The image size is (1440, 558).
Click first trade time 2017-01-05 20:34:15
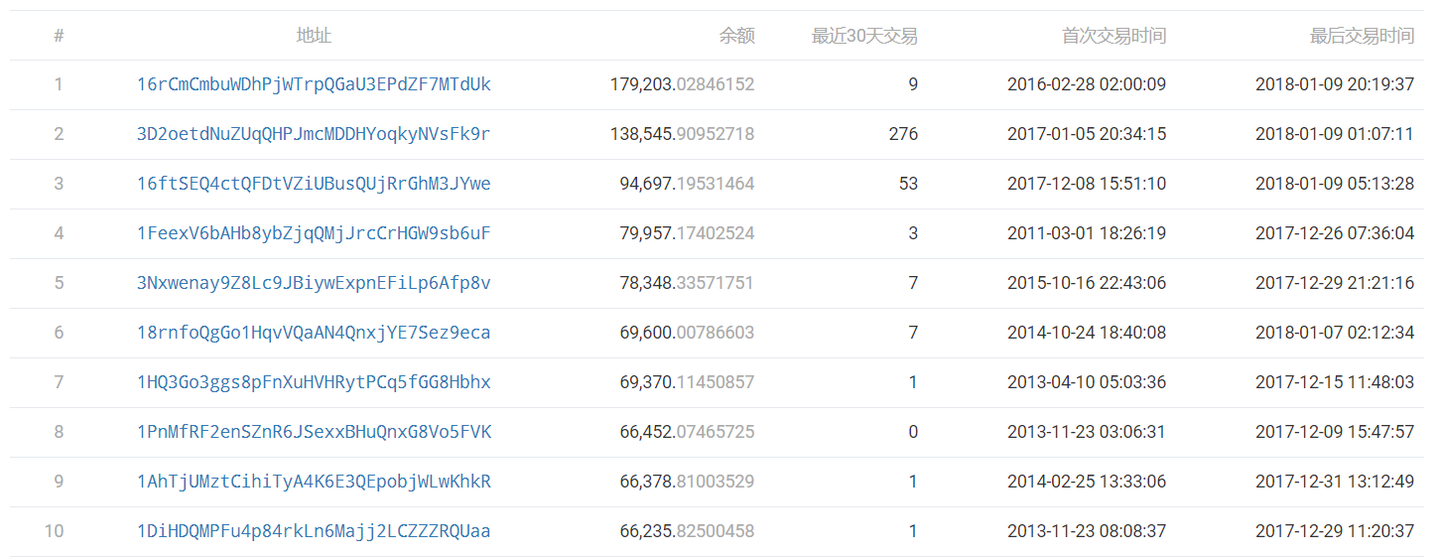pyautogui.click(x=1086, y=134)
